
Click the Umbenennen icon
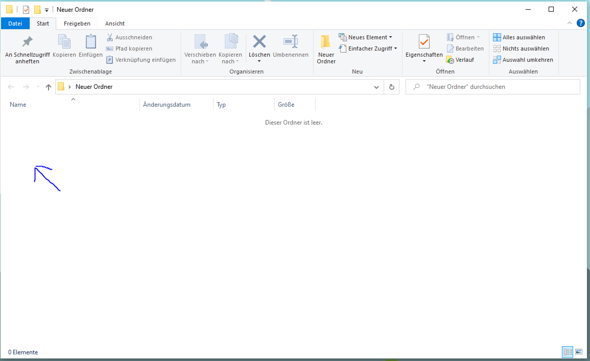pos(291,41)
